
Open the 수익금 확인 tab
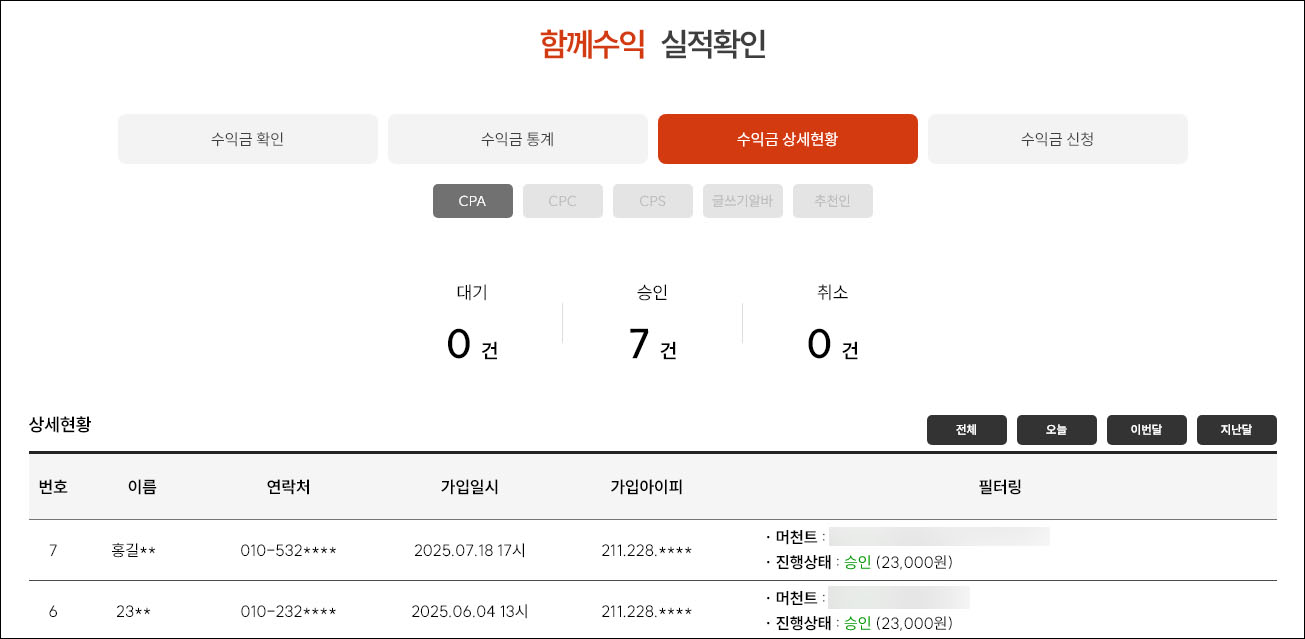[247, 139]
